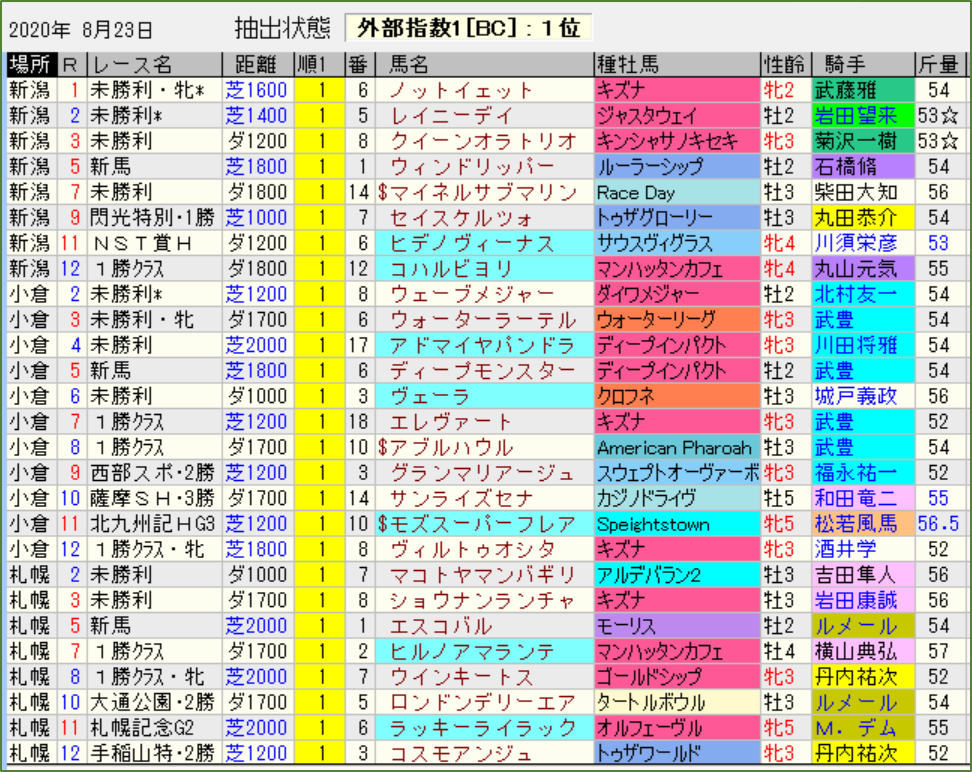Viewport: 972px width, 772px height.
Task: Open horse ラッキーライラック entry
Action: (483, 728)
